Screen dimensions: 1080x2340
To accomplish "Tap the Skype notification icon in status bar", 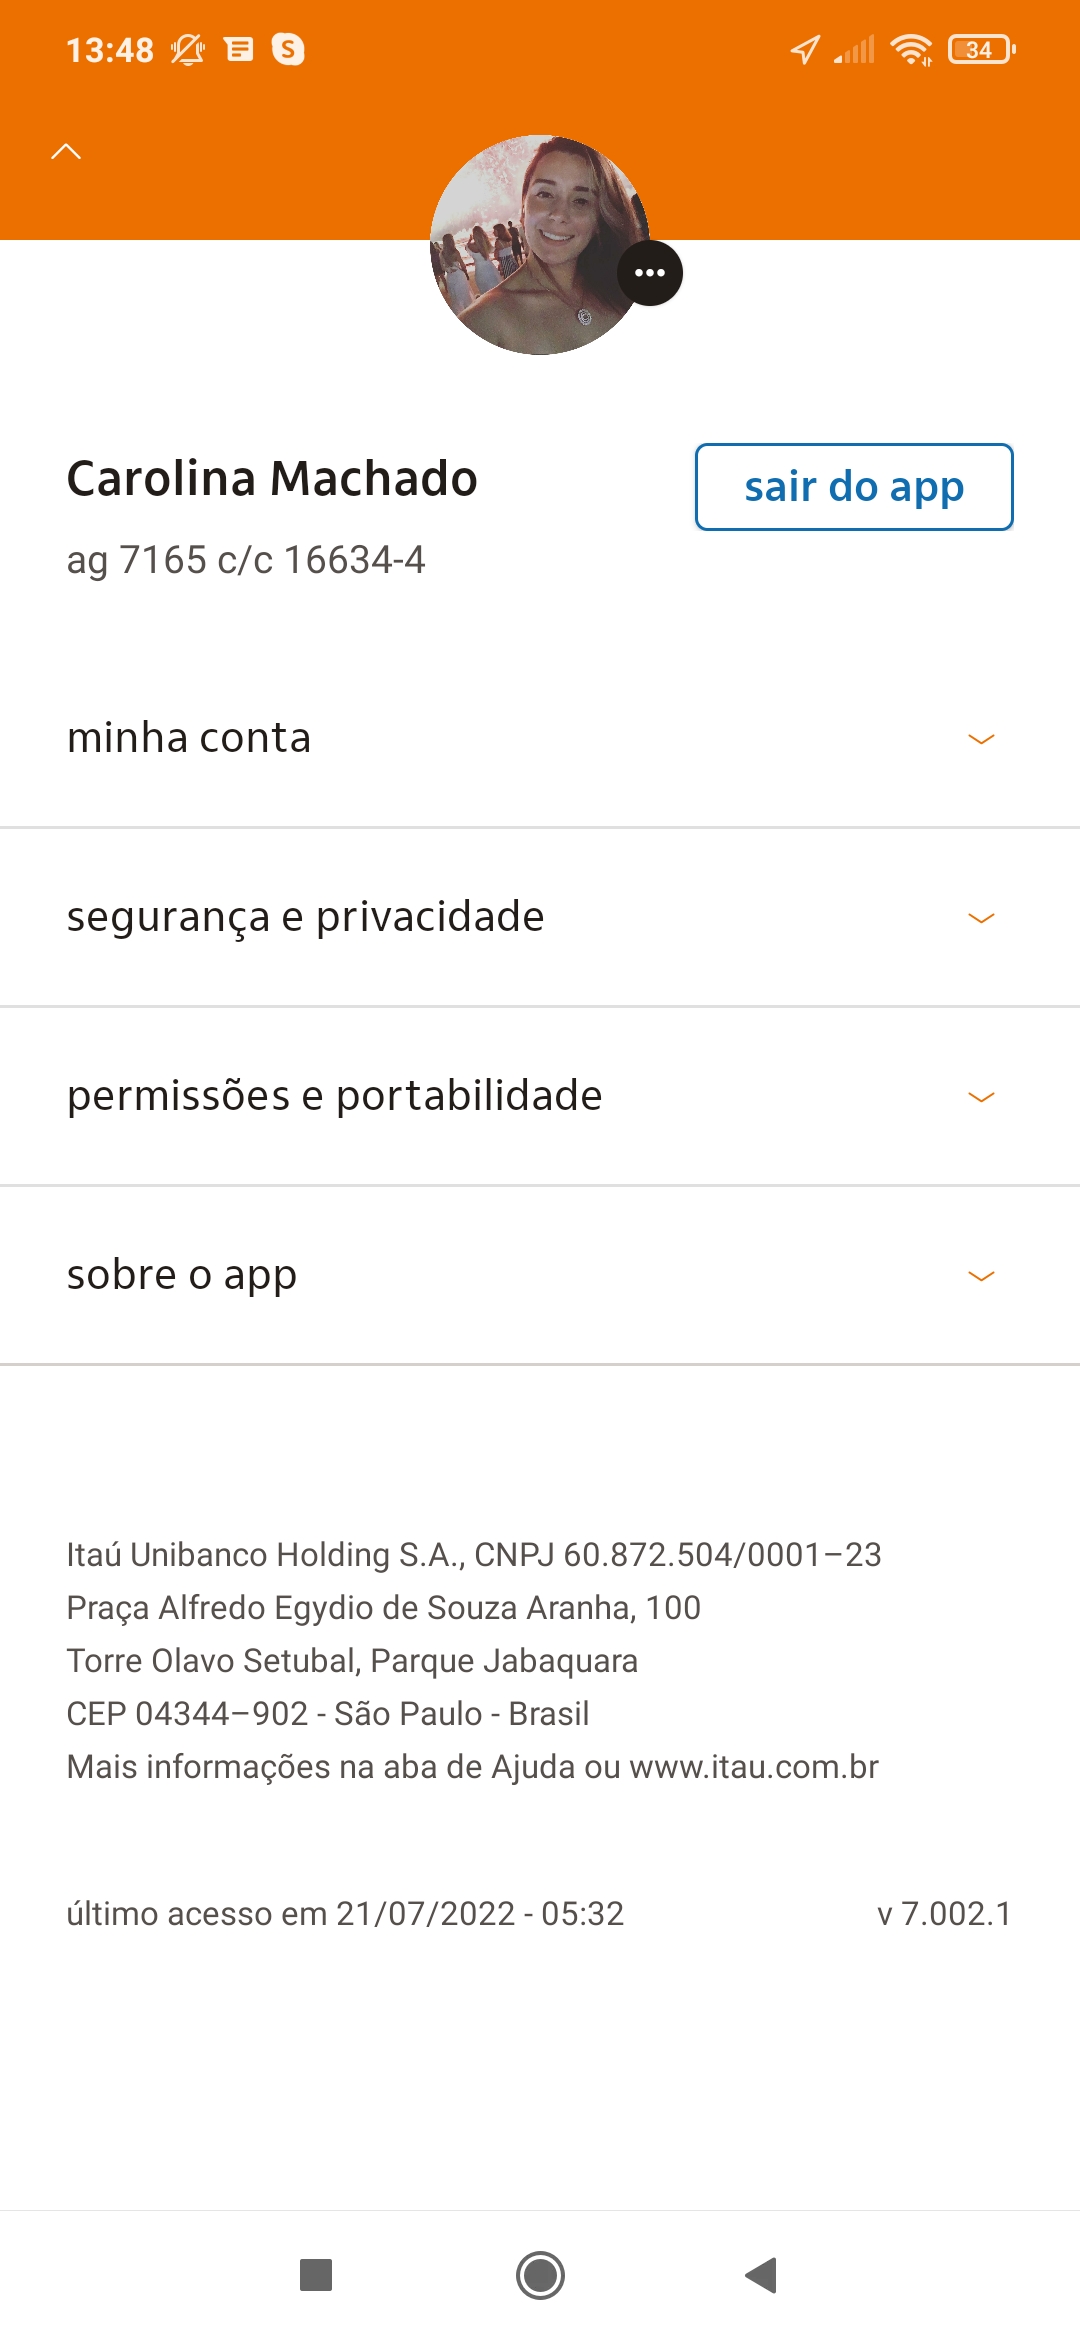I will coord(288,49).
